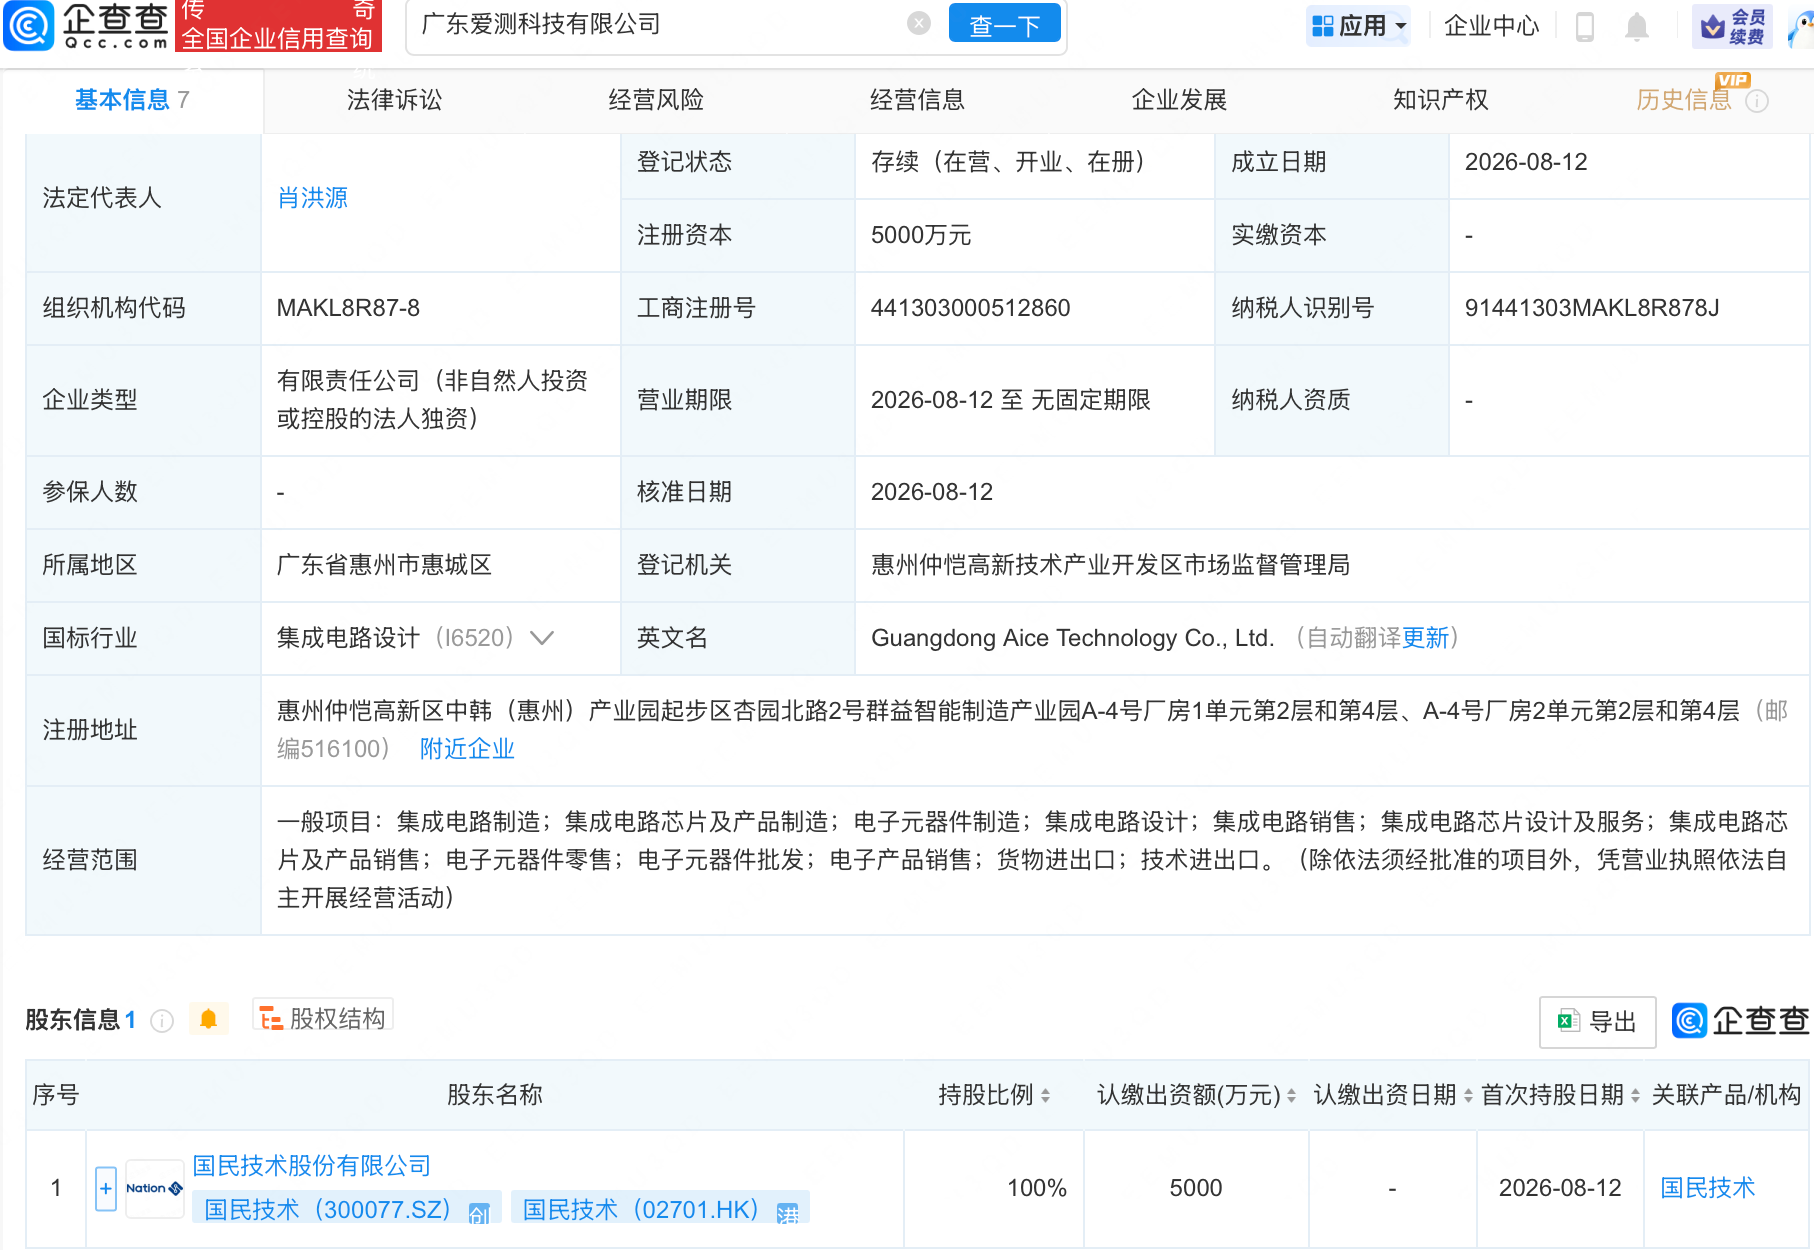
Task: Click the 全国企业信用查询 red banner
Action: click(x=278, y=26)
